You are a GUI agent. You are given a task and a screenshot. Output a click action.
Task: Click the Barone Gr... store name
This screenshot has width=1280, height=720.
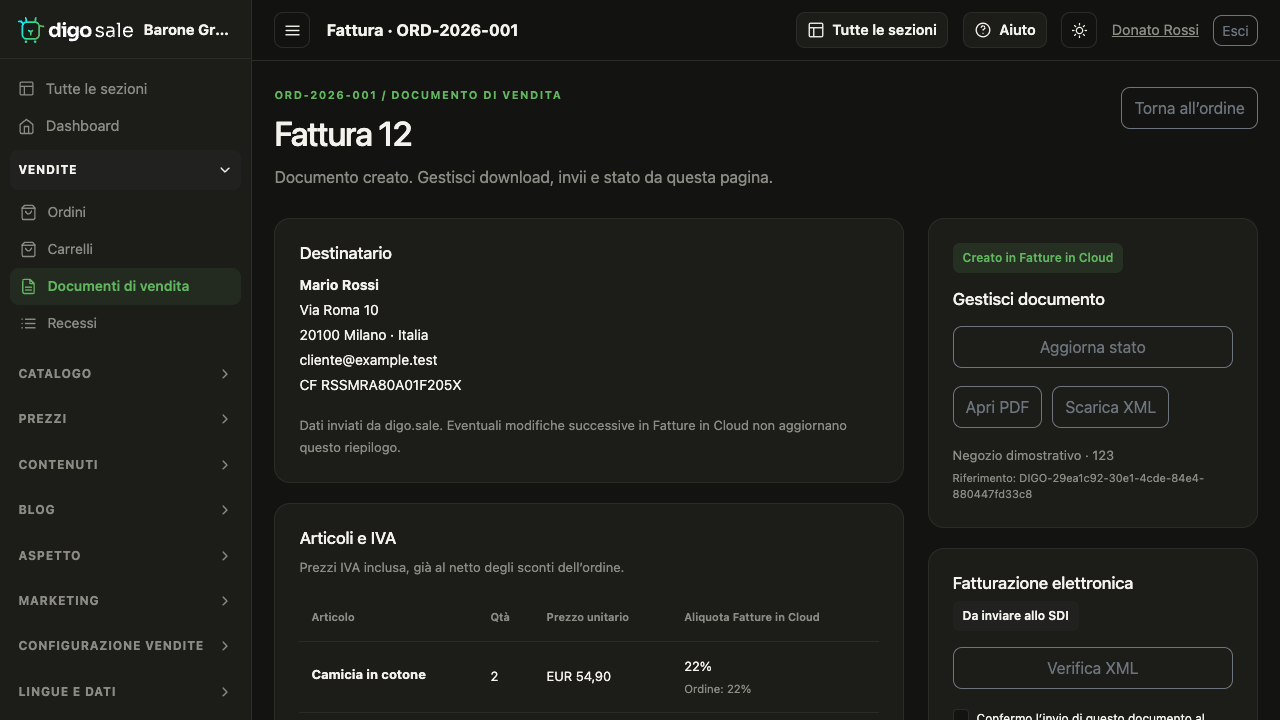coord(186,30)
